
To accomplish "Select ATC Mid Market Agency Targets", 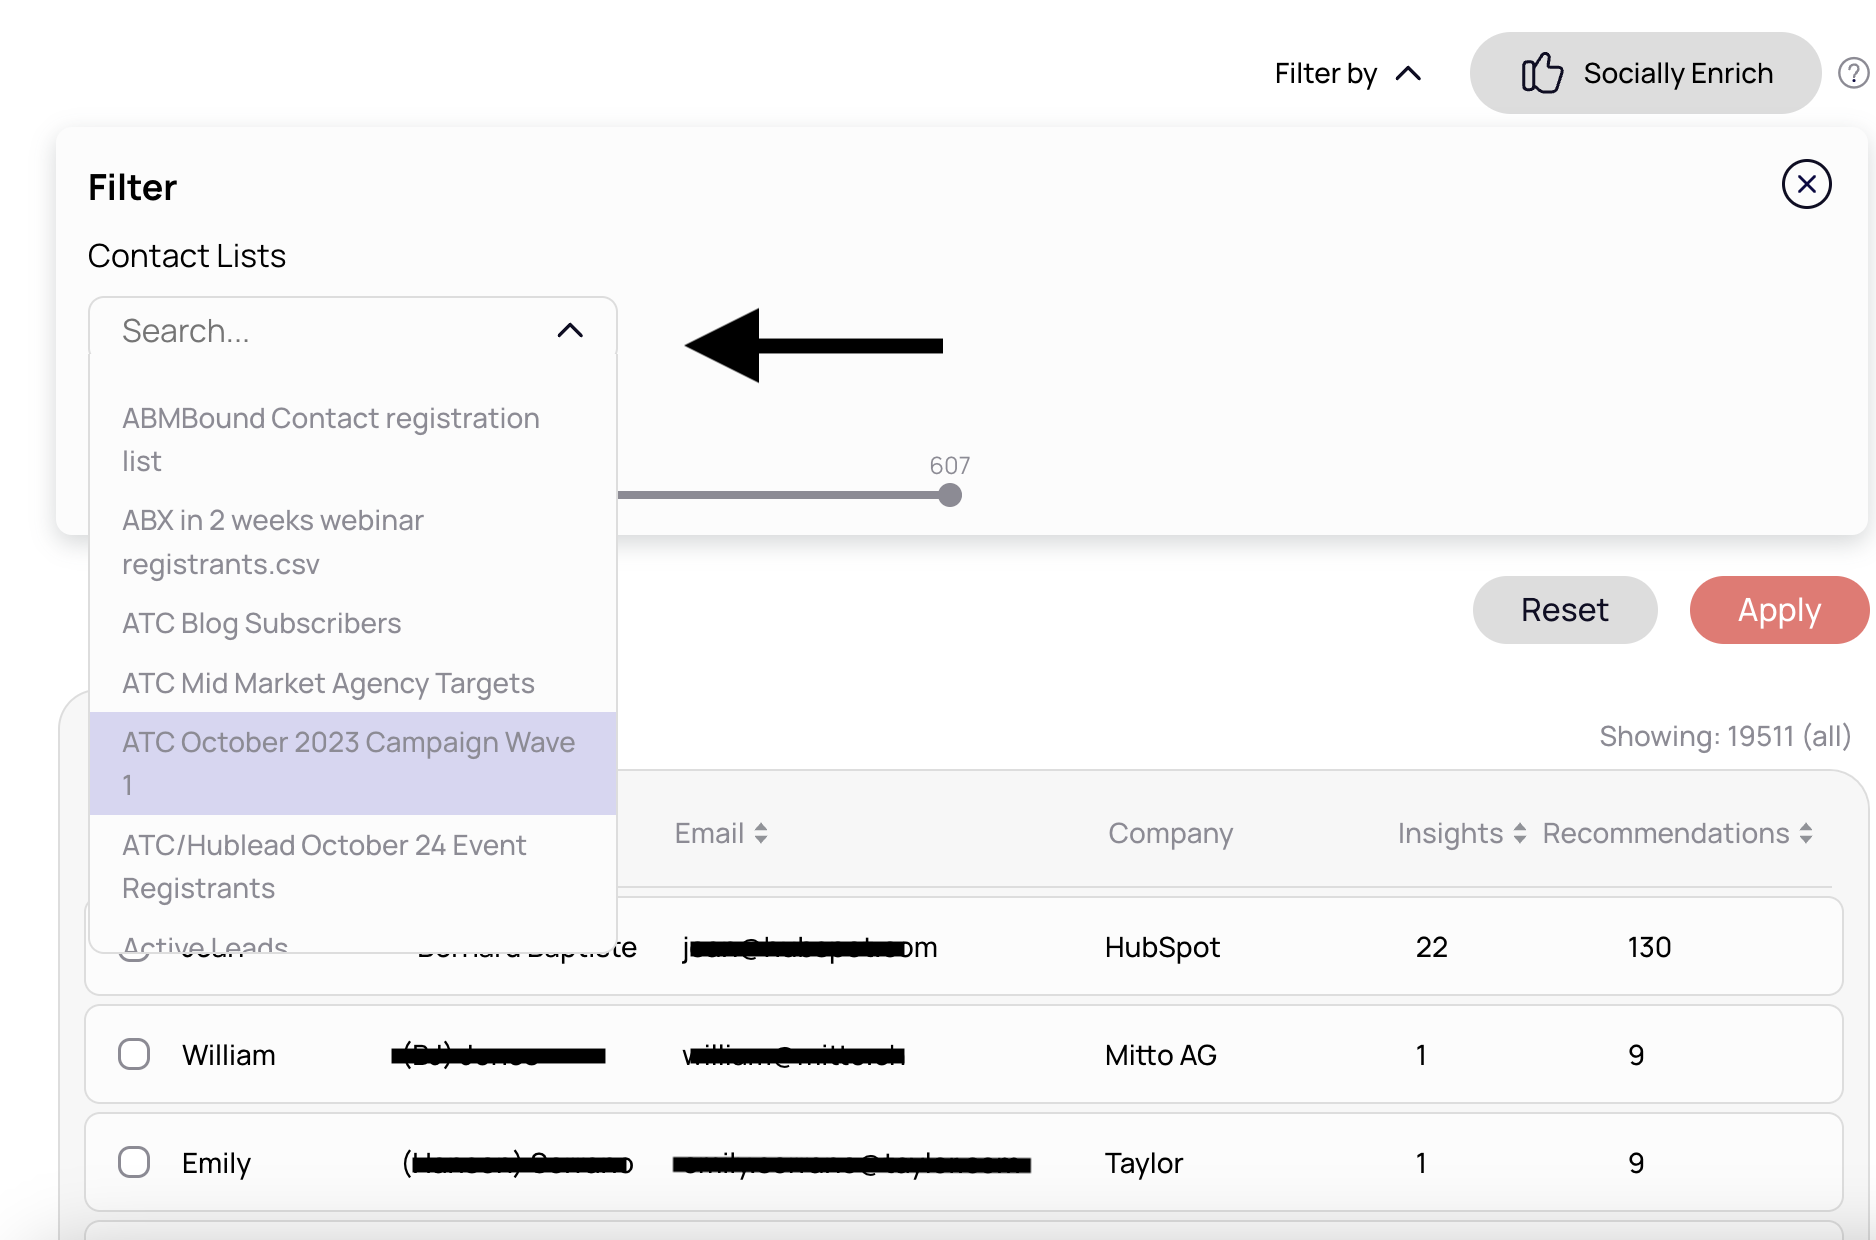I will [x=327, y=683].
